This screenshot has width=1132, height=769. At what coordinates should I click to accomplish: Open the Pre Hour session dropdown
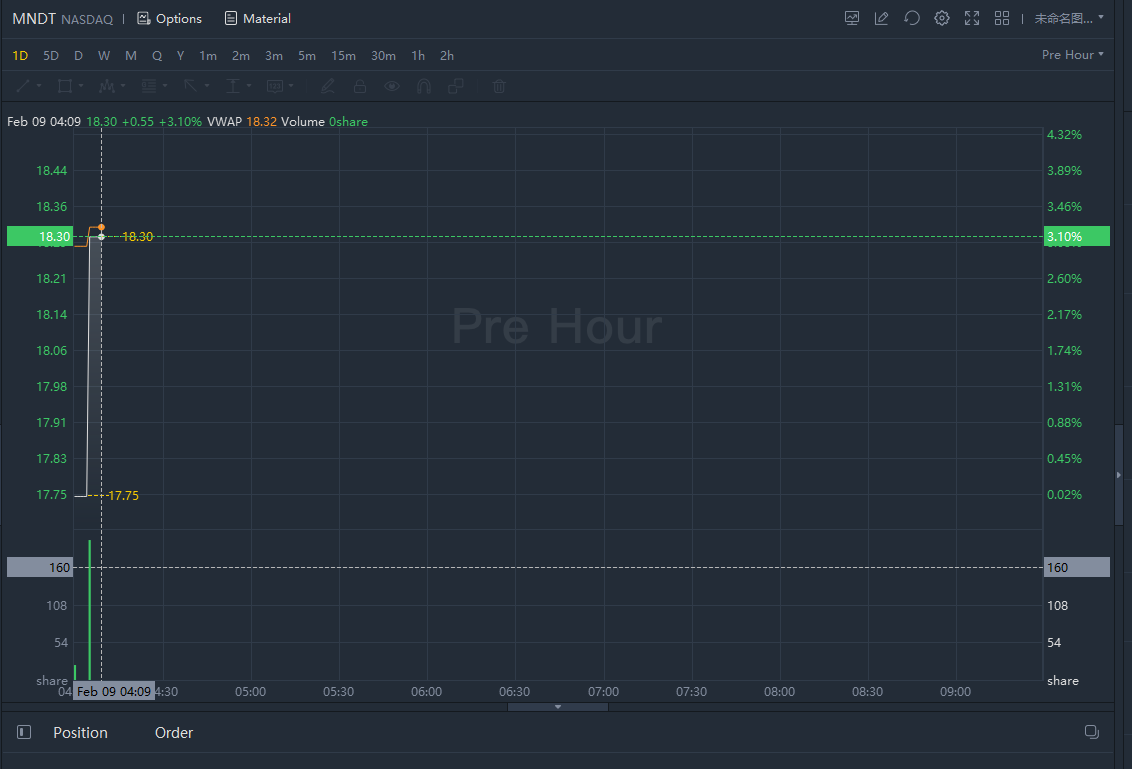(1072, 55)
